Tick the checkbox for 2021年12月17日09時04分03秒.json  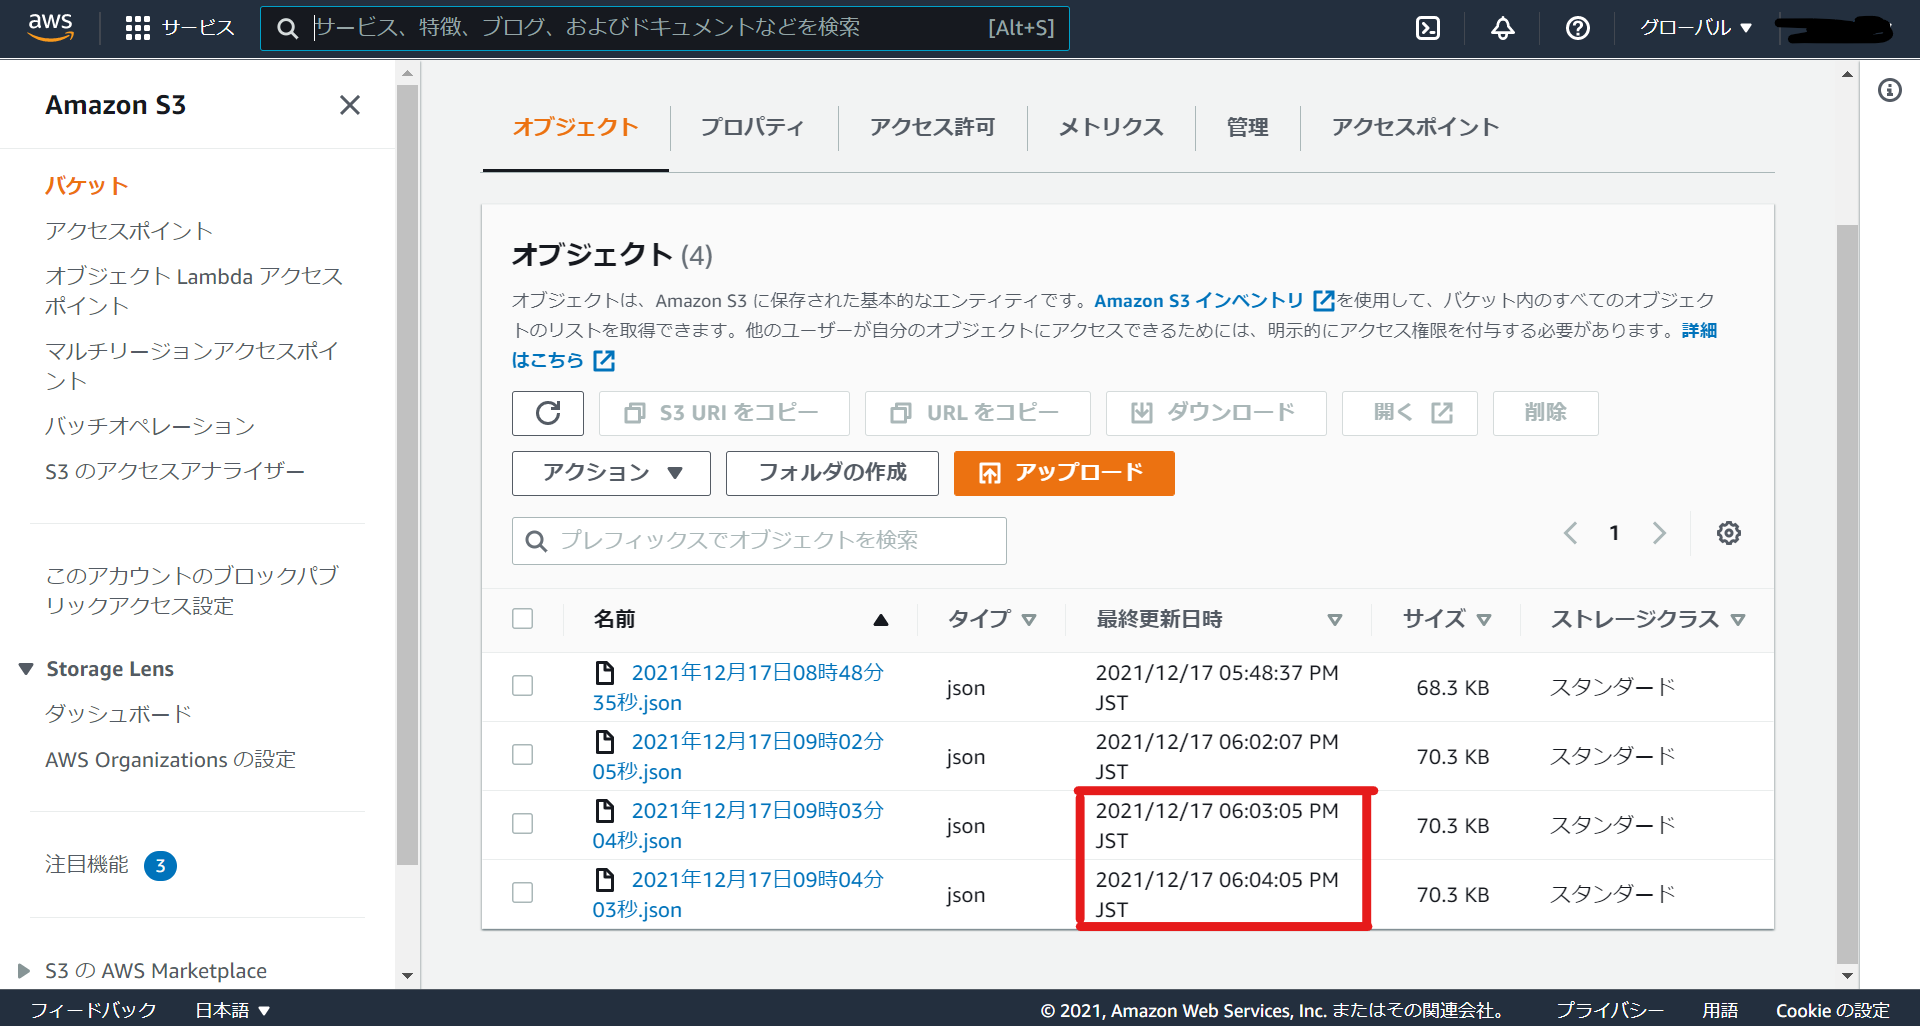522,893
